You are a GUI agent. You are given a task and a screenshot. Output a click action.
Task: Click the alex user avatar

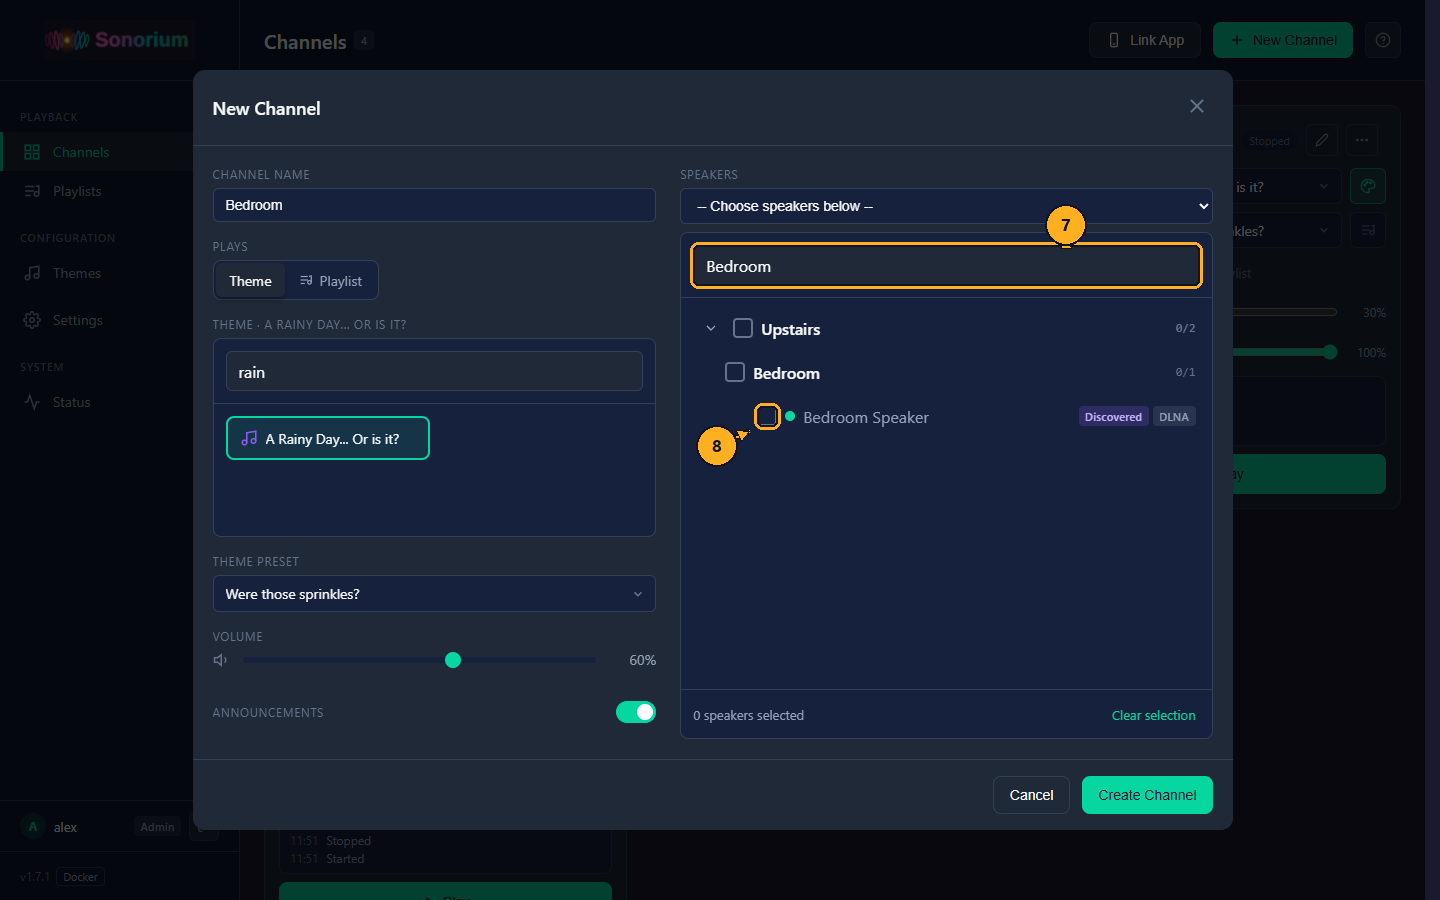tap(33, 827)
